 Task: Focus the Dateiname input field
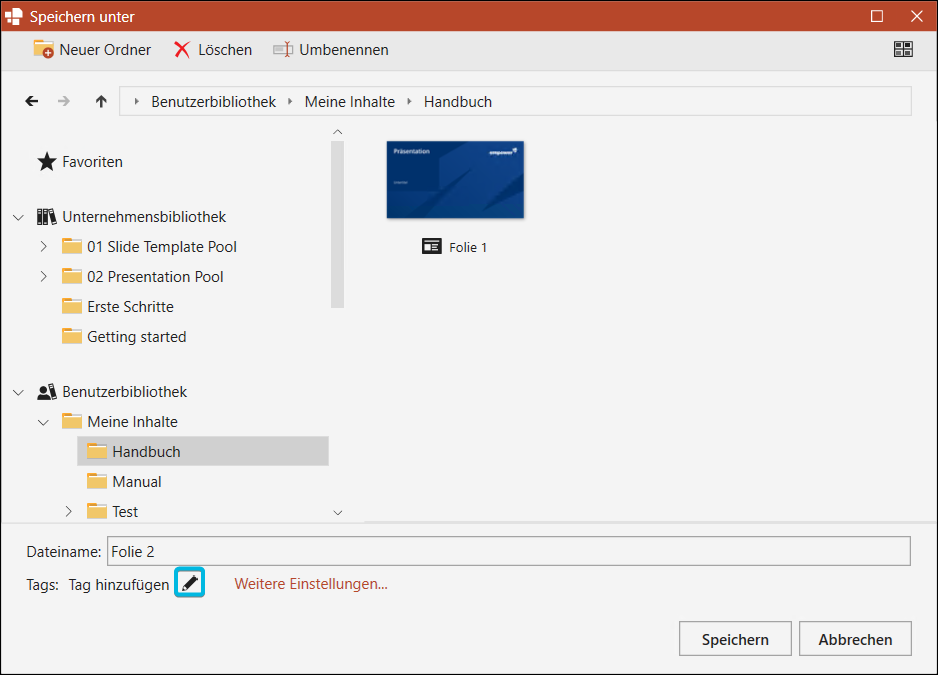tap(509, 551)
